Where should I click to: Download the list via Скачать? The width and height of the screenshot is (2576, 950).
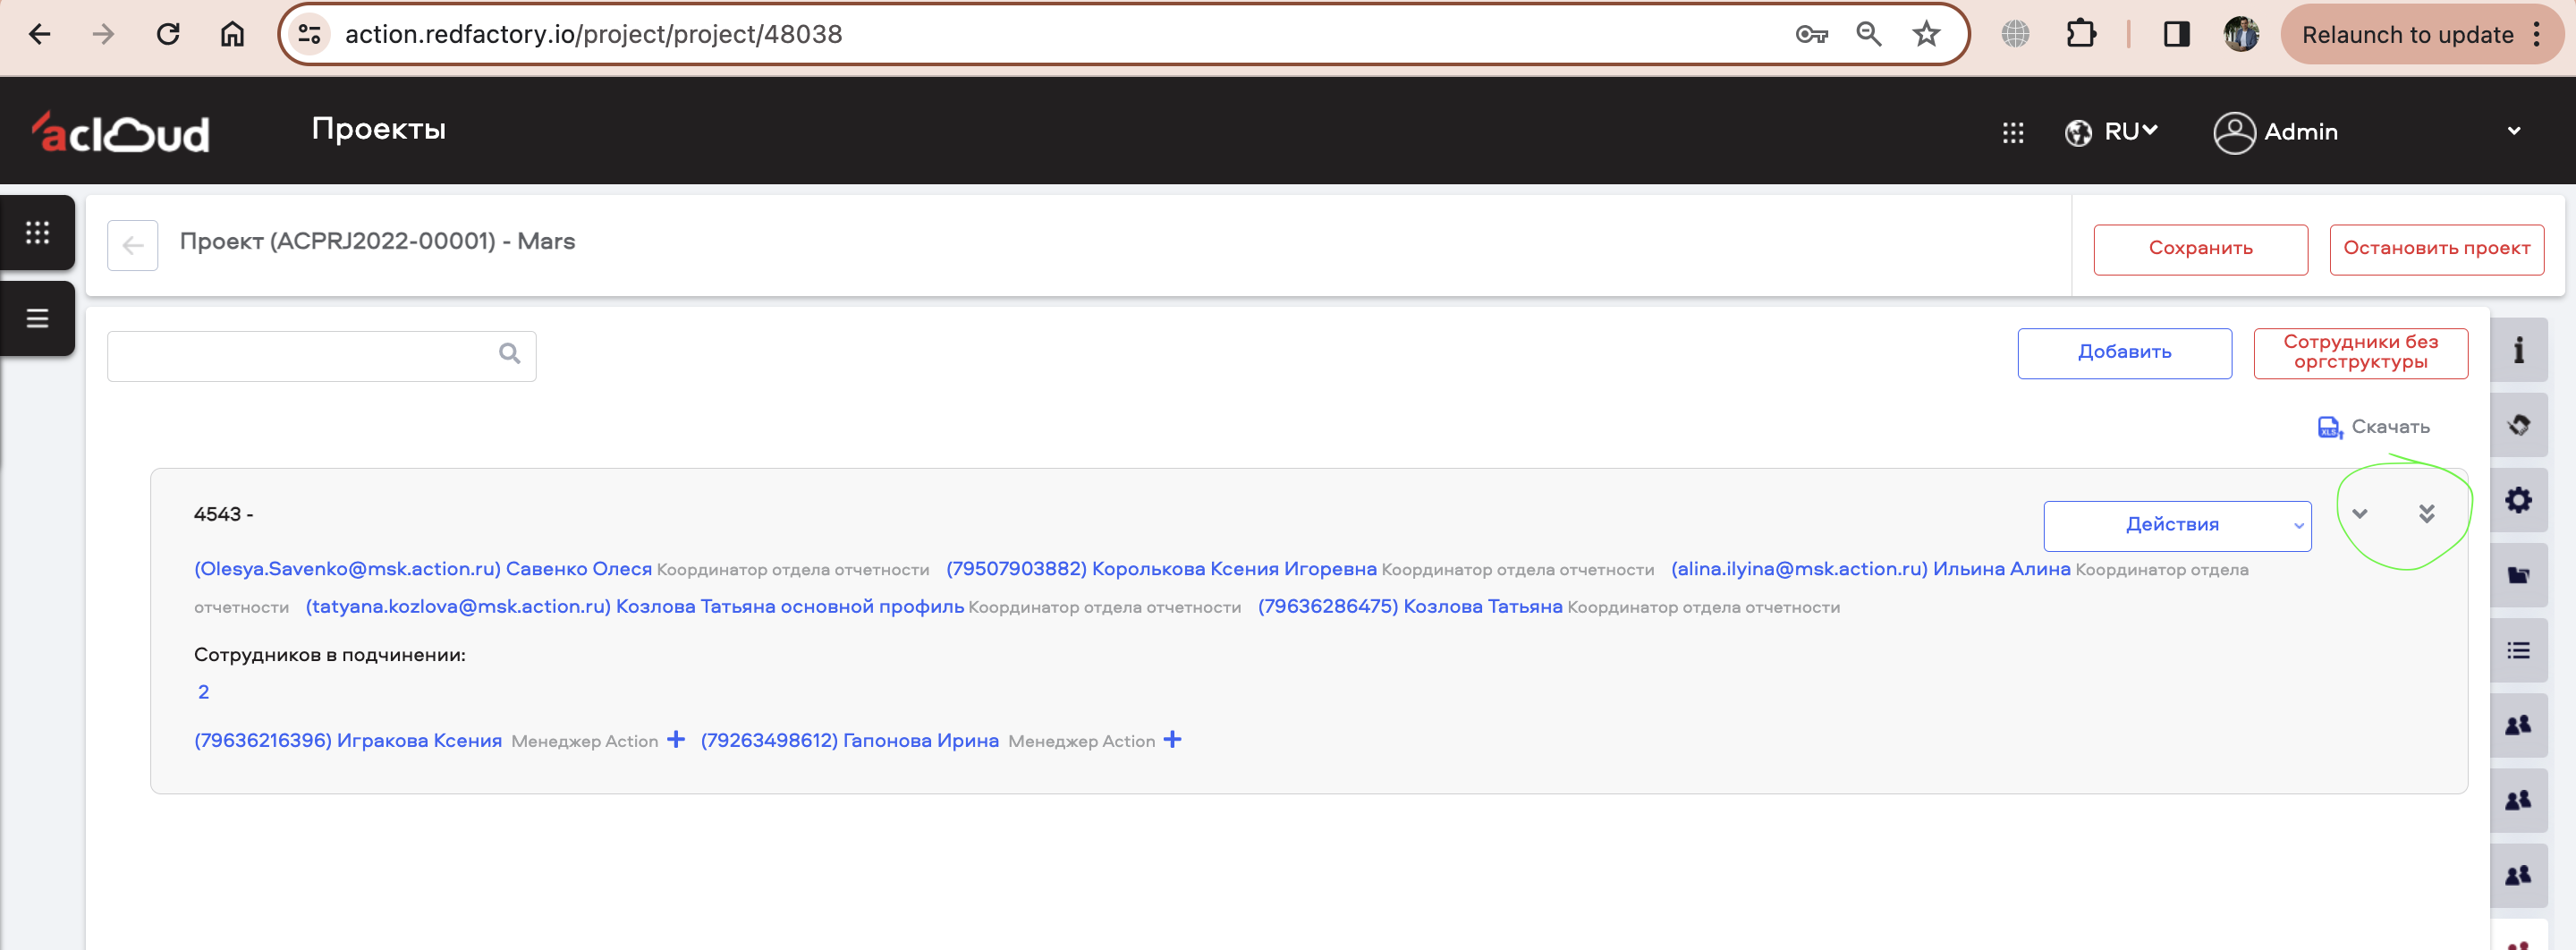tap(2373, 427)
